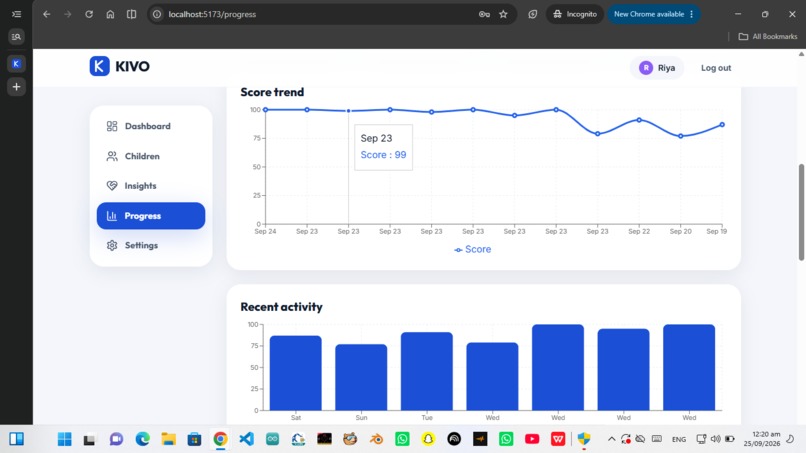Screen dimensions: 806x453
Task: Open Visual Studio Code from taskbar
Action: (246, 439)
